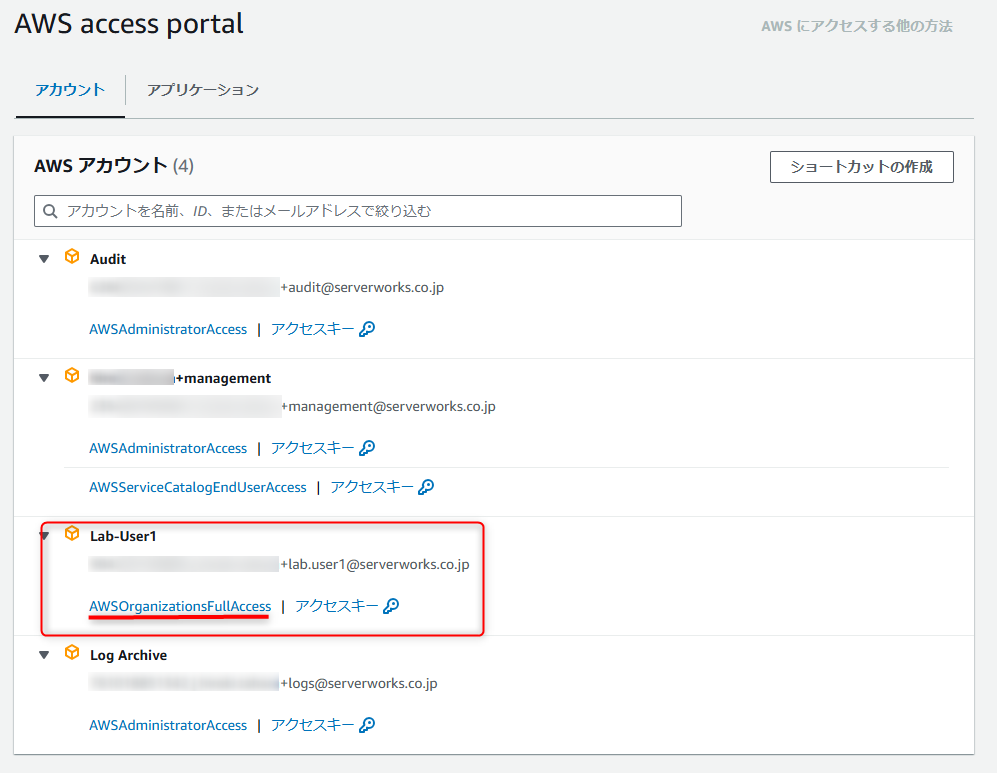Switch to the アカウント tab
Viewport: 997px width, 773px height.
coord(70,90)
